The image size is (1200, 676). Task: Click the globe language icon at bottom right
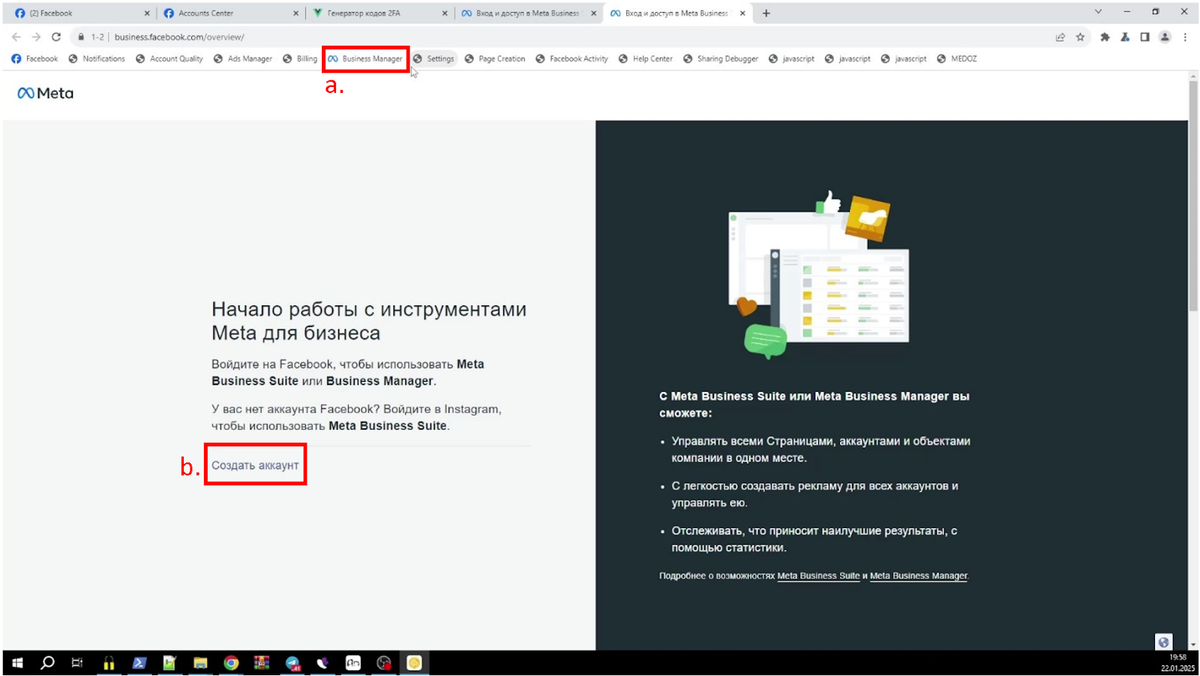(1163, 641)
